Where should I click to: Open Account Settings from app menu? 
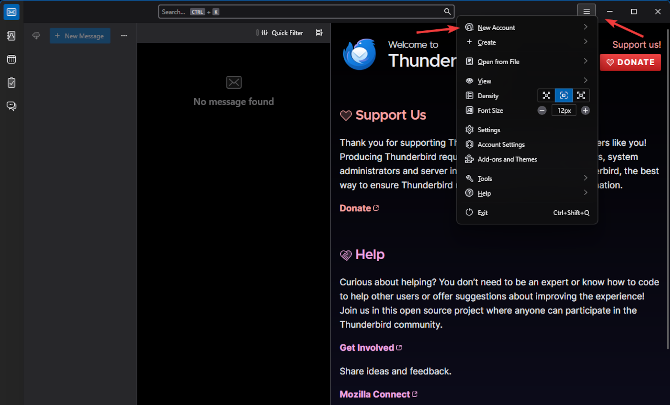(526, 144)
